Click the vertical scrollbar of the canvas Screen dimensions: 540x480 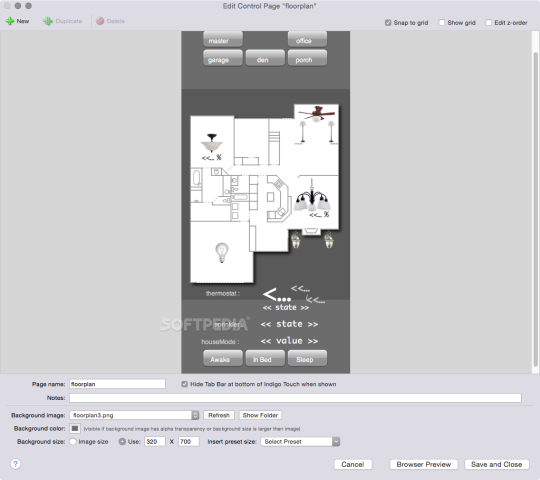coord(535,209)
